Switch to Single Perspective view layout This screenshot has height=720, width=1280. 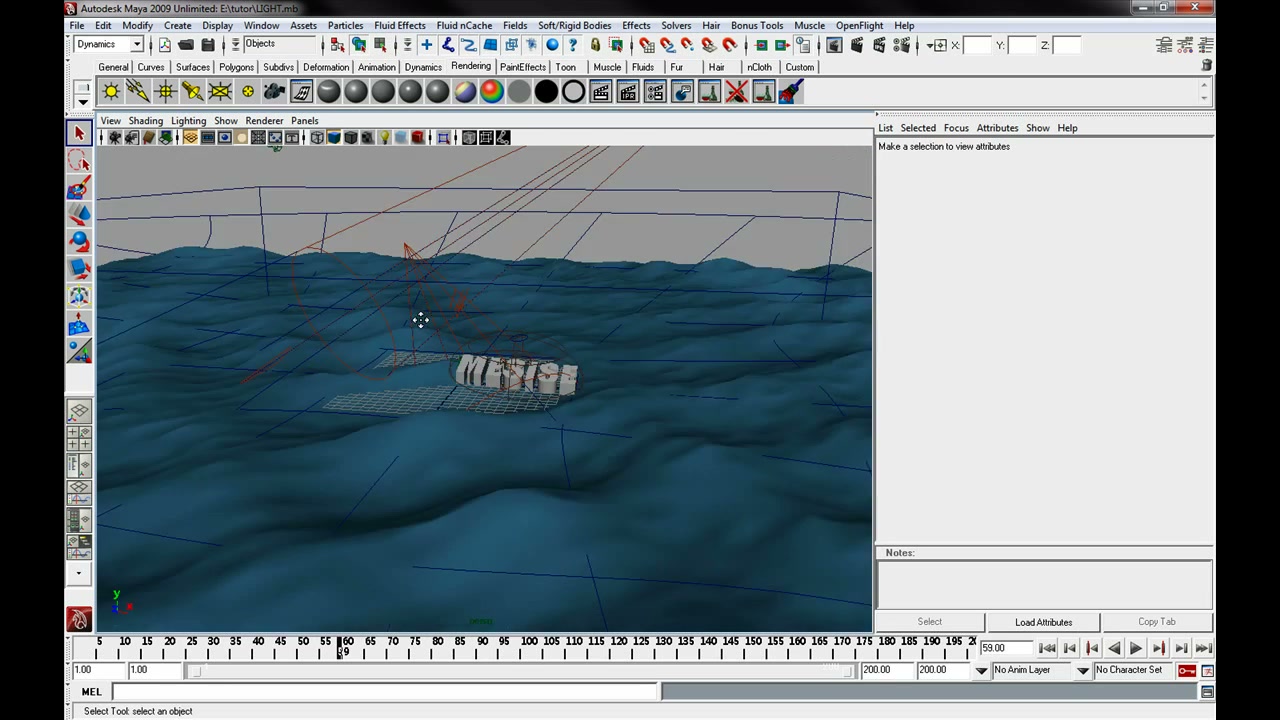[x=79, y=411]
